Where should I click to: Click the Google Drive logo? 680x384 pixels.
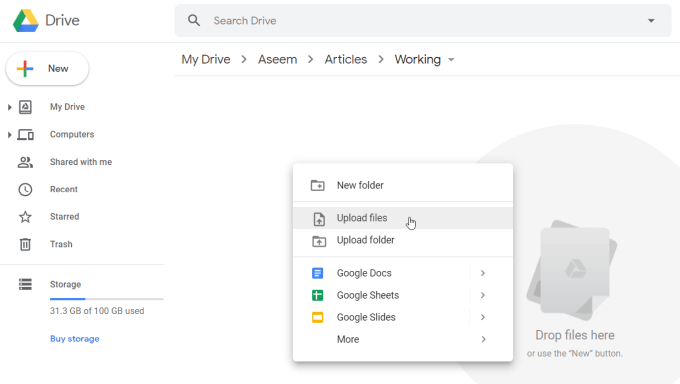click(26, 20)
